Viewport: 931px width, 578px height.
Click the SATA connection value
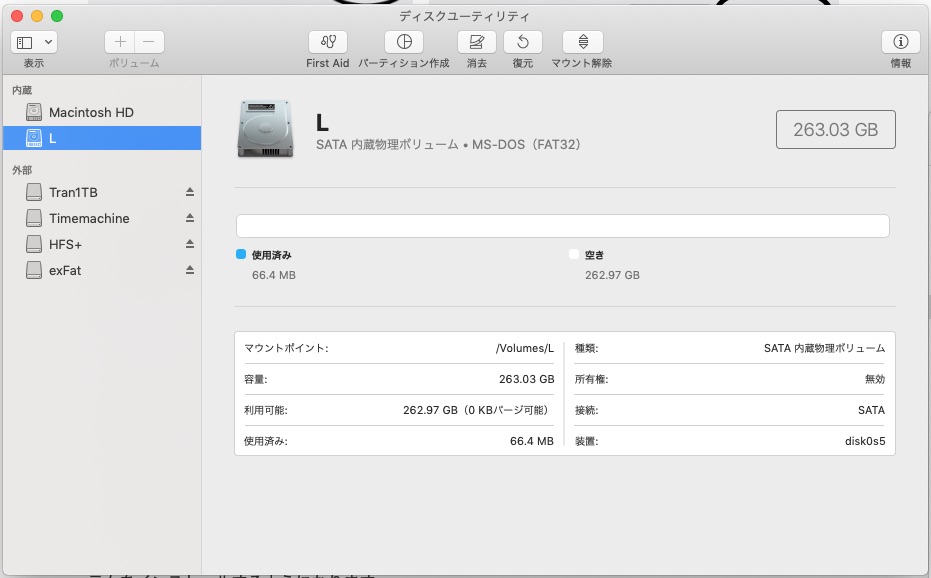871,410
